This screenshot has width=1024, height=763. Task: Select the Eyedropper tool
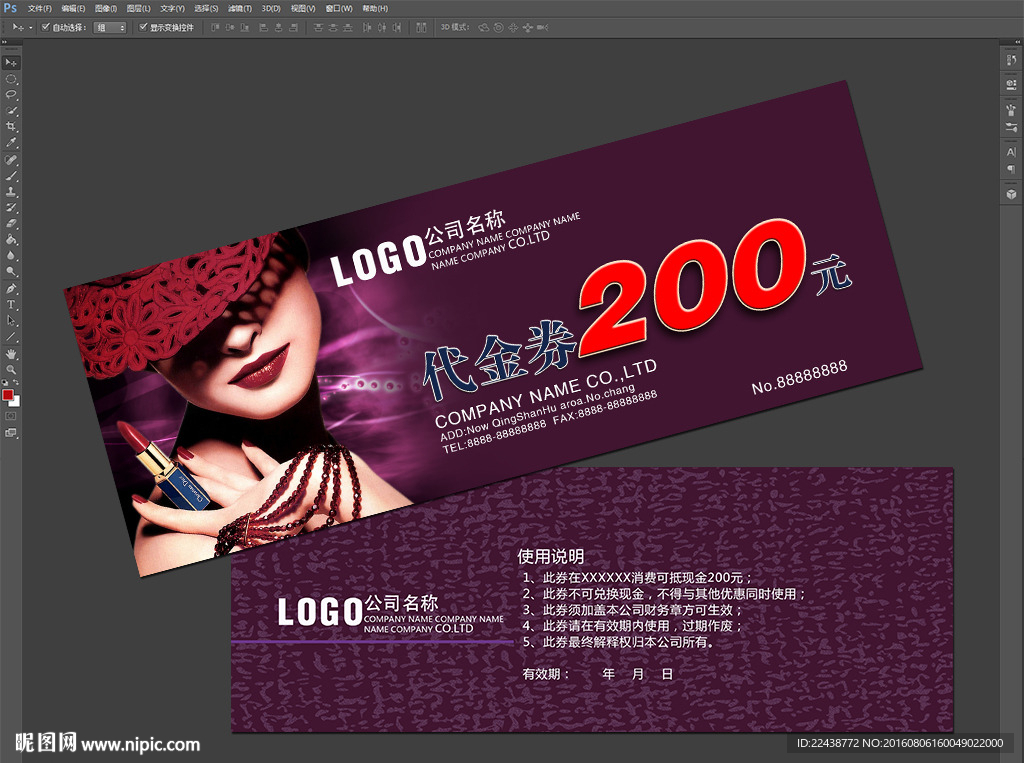point(11,143)
